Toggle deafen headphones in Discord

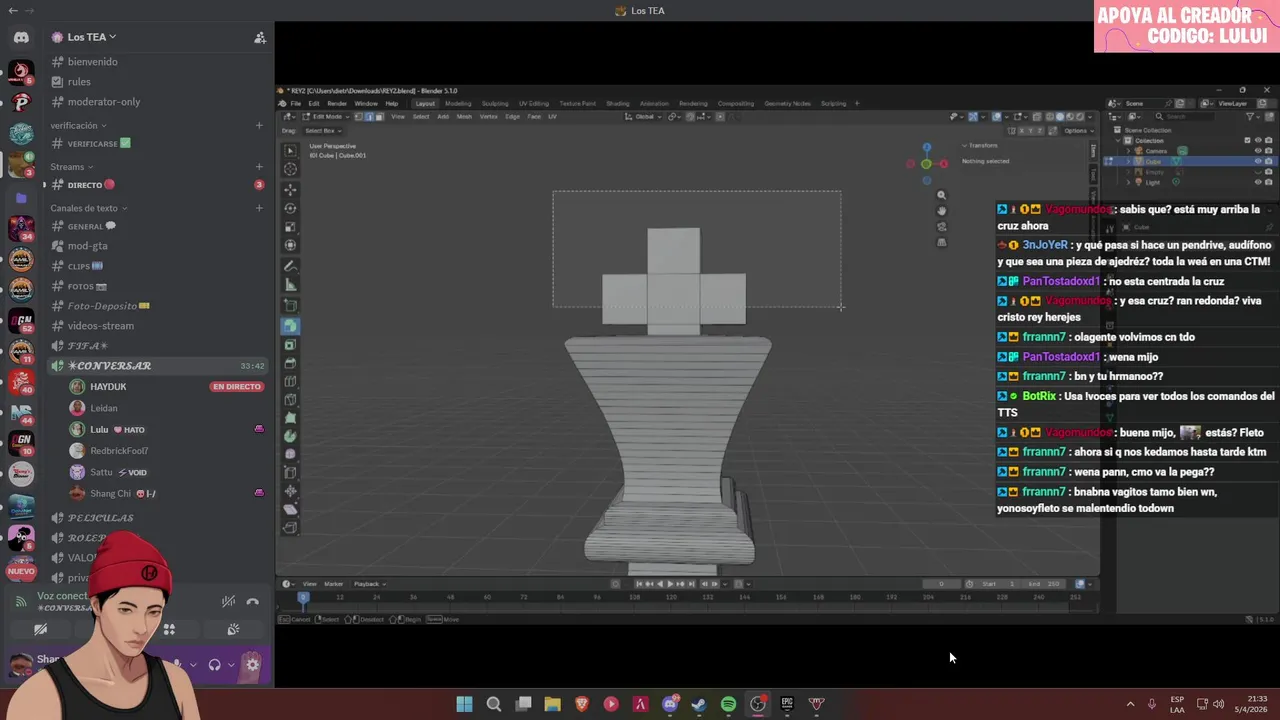click(214, 664)
